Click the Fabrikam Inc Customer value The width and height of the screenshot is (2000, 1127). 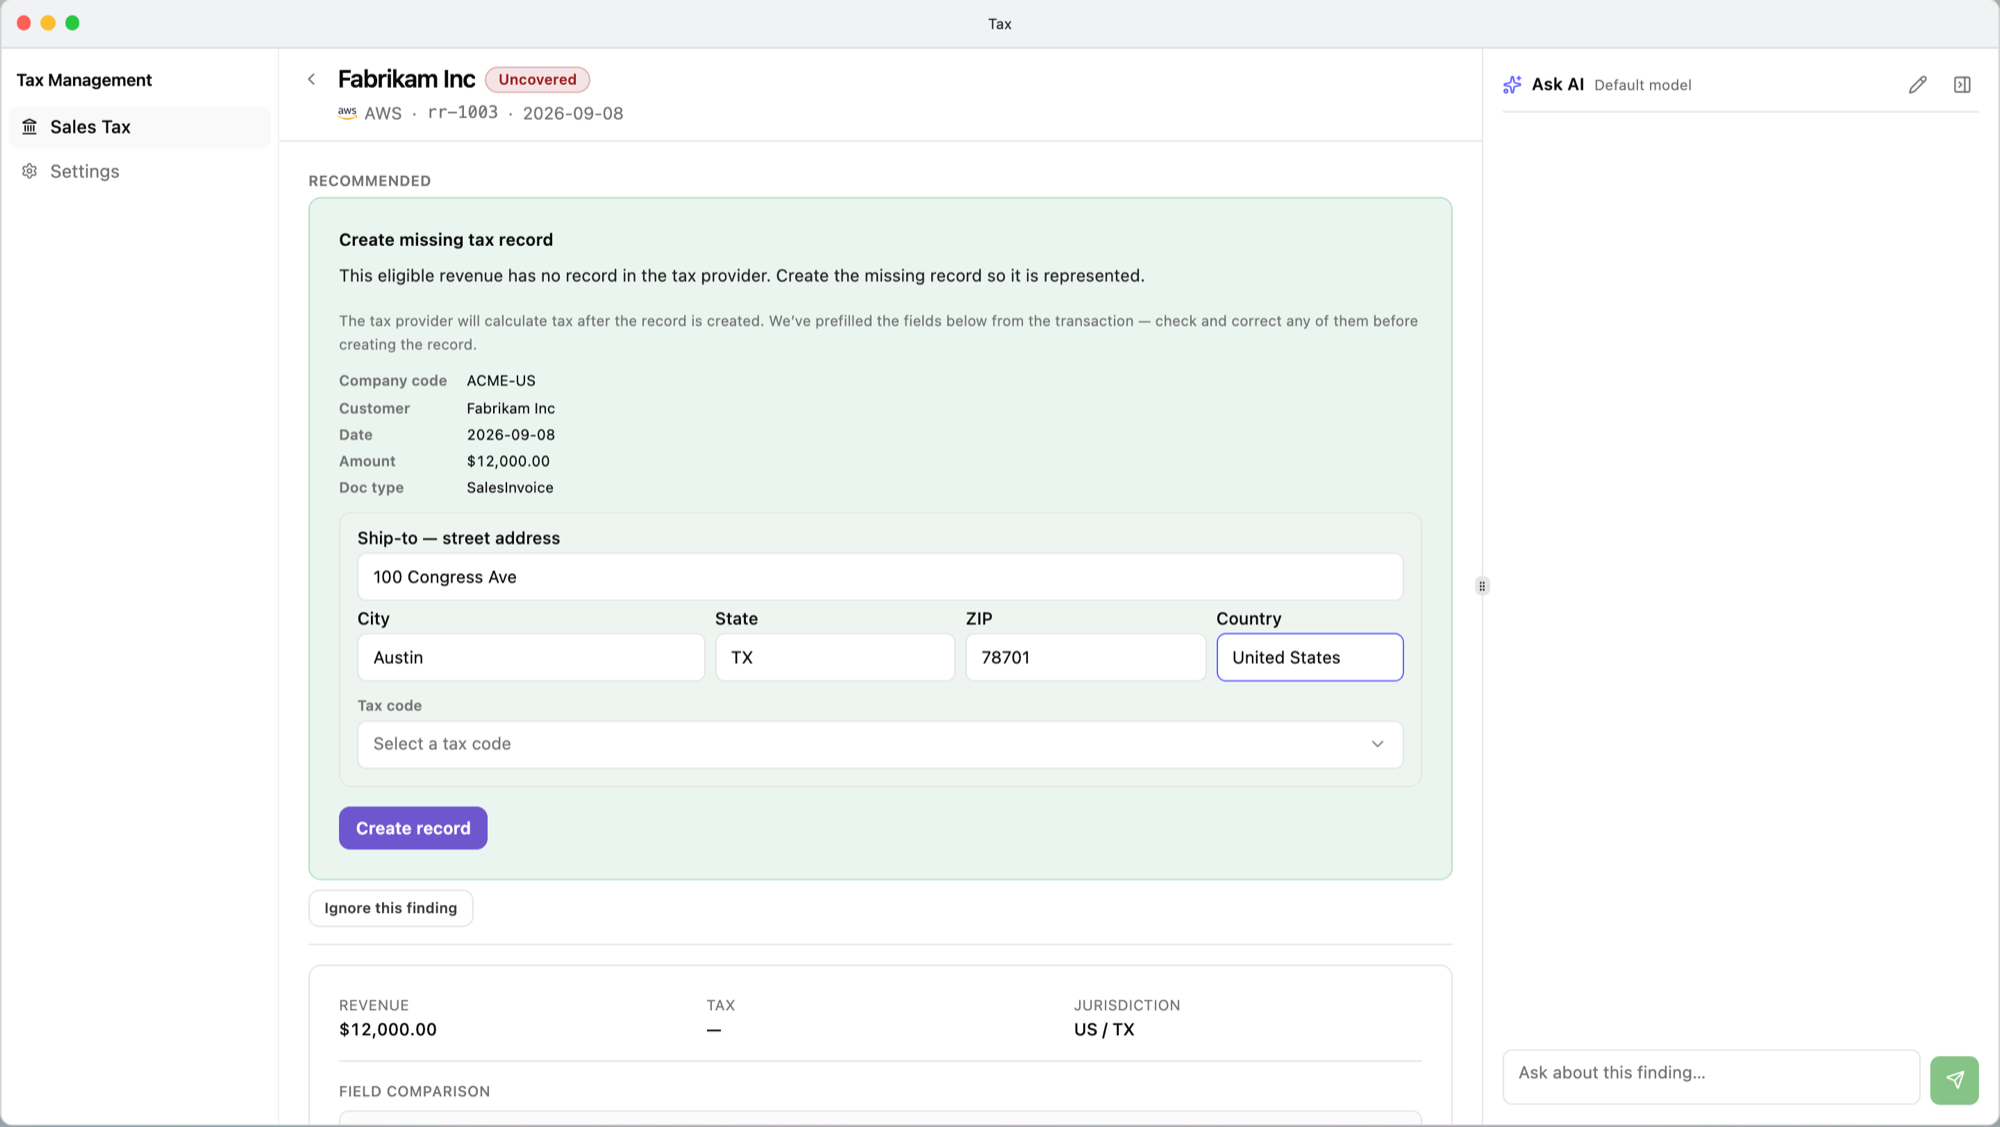(x=511, y=408)
